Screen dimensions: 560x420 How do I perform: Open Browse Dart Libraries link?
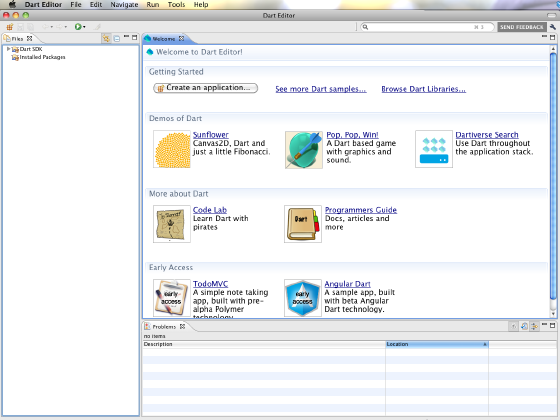point(424,89)
